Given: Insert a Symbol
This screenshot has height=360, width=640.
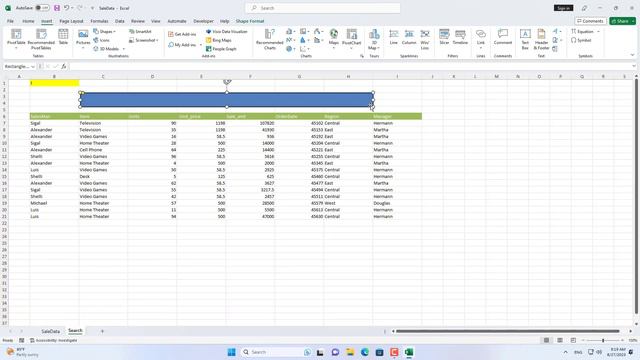Looking at the screenshot, I should (x=581, y=40).
